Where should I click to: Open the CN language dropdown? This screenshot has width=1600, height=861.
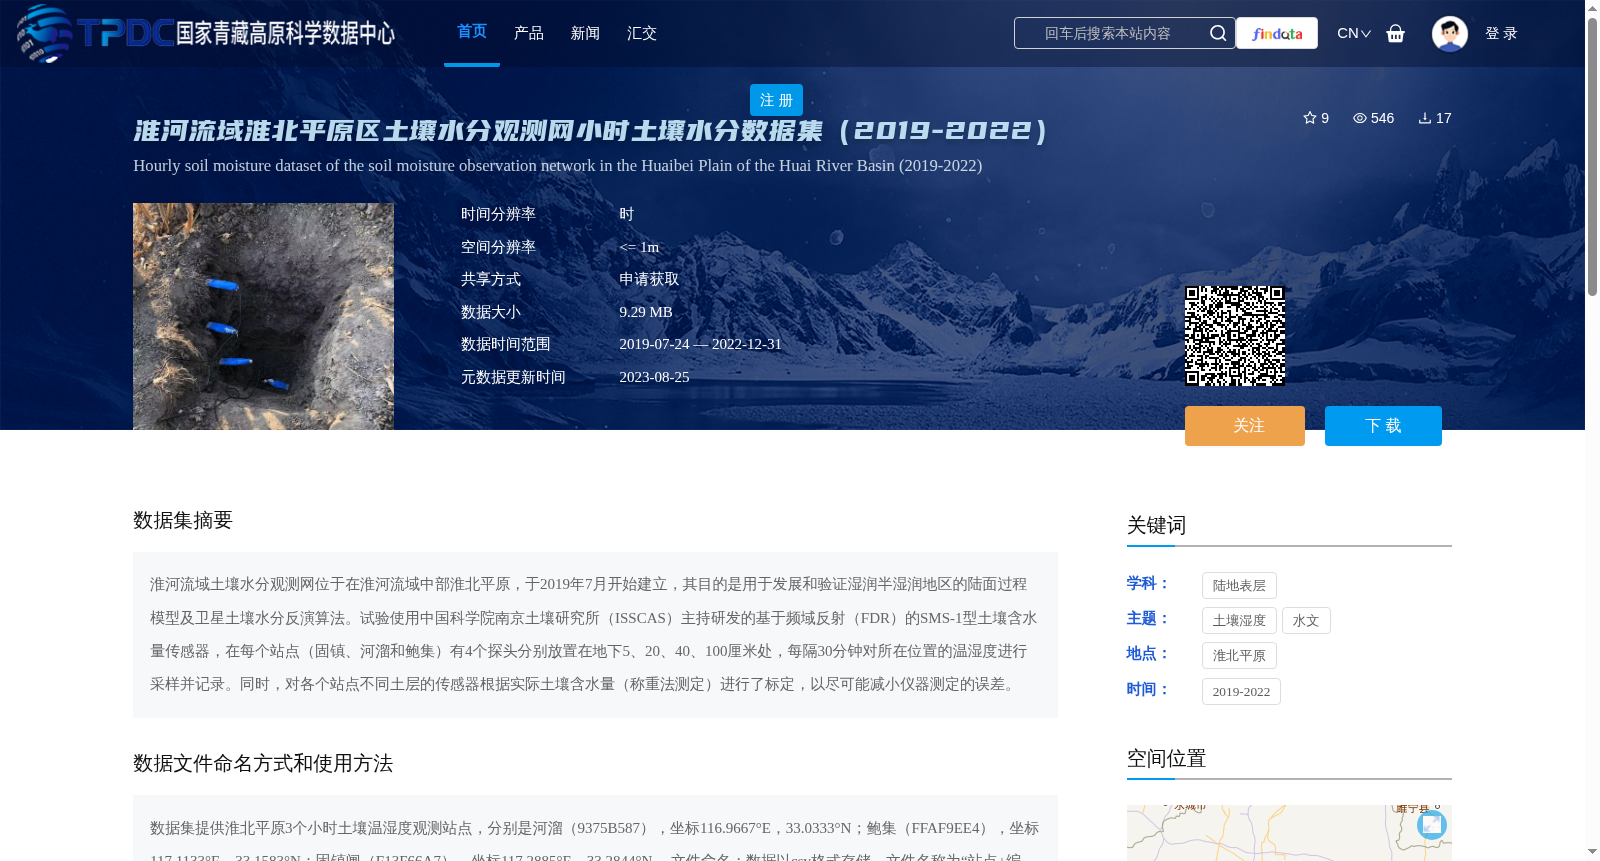coord(1354,33)
